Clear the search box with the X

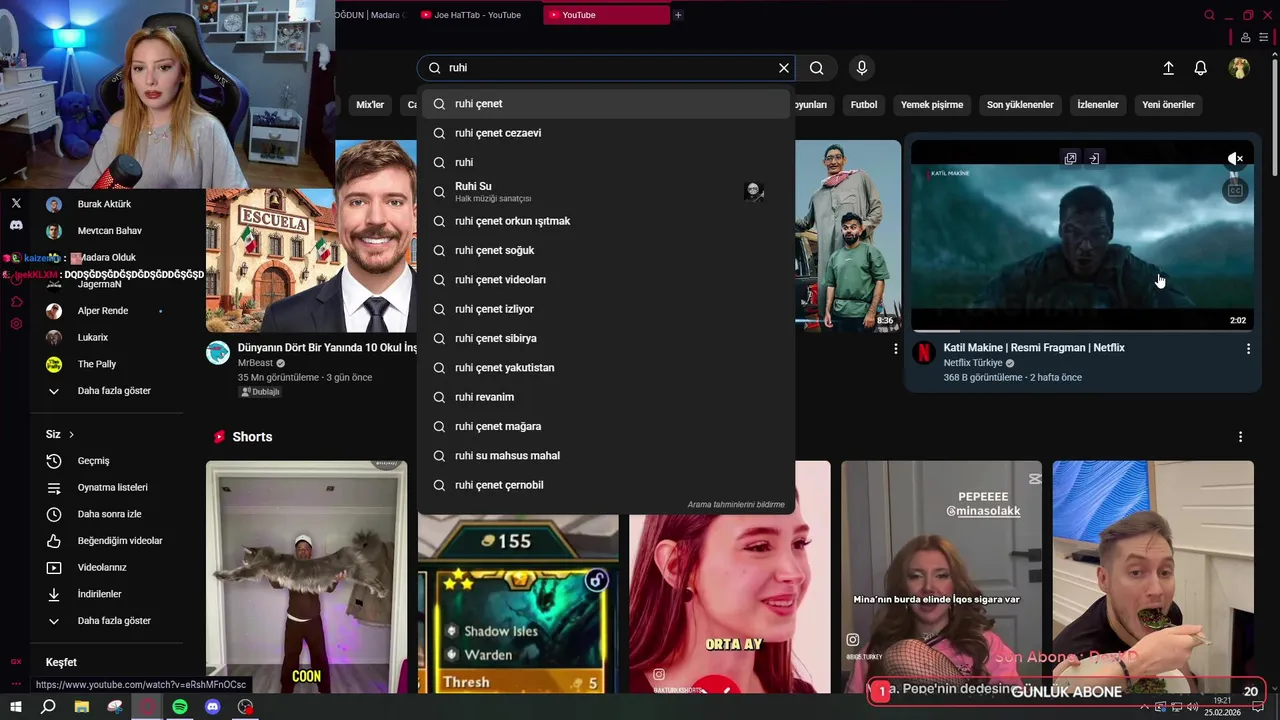(784, 68)
